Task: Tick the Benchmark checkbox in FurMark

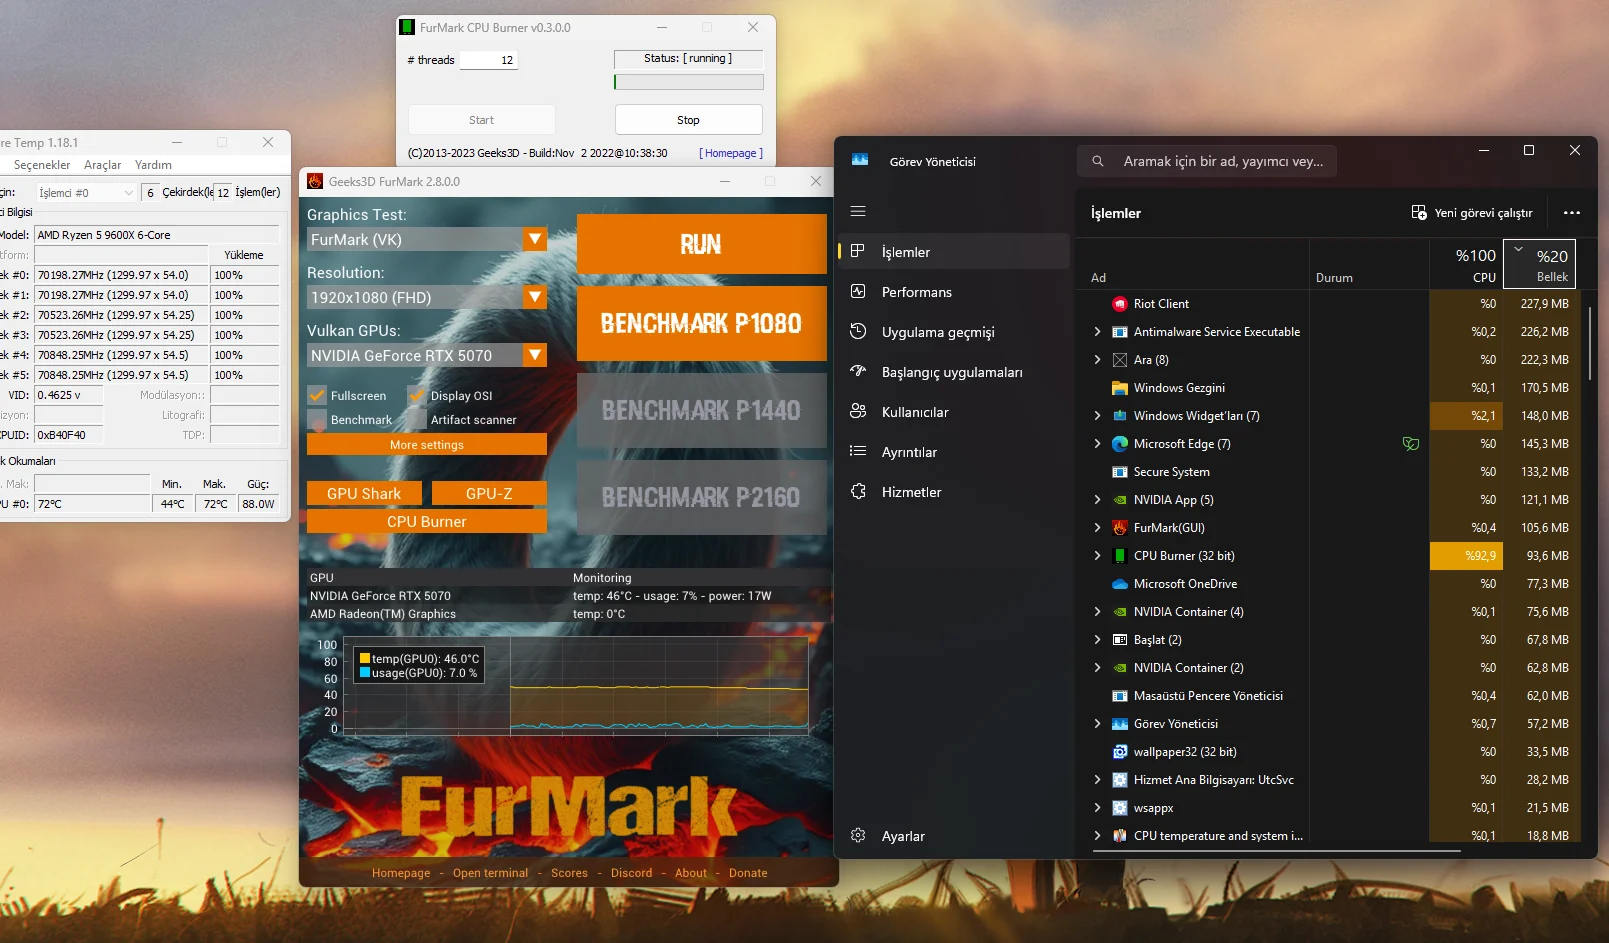Action: 317,419
